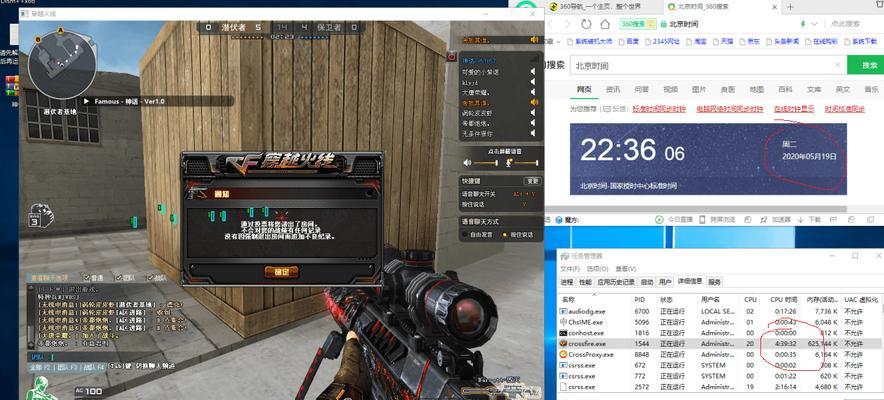Image resolution: width=884 pixels, height=400 pixels.
Task: Select the CrossProxy.exe process row
Action: [x=719, y=354]
